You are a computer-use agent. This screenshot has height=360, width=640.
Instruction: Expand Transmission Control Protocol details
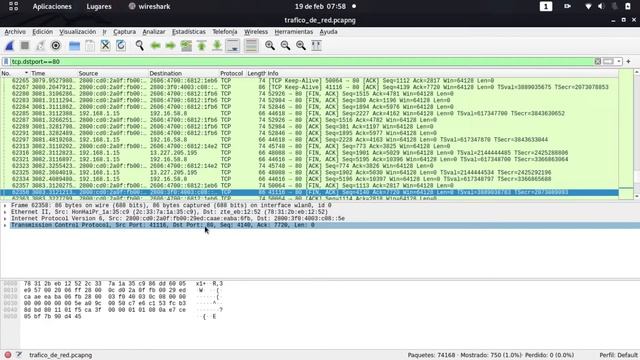(5, 225)
